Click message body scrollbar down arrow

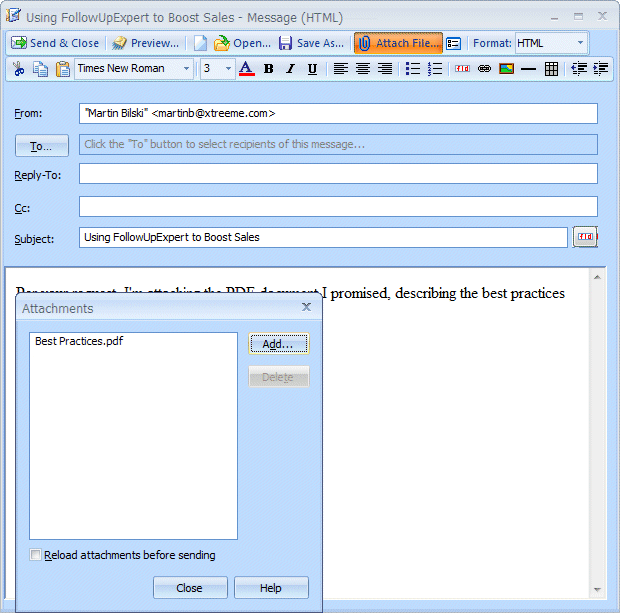[x=597, y=590]
